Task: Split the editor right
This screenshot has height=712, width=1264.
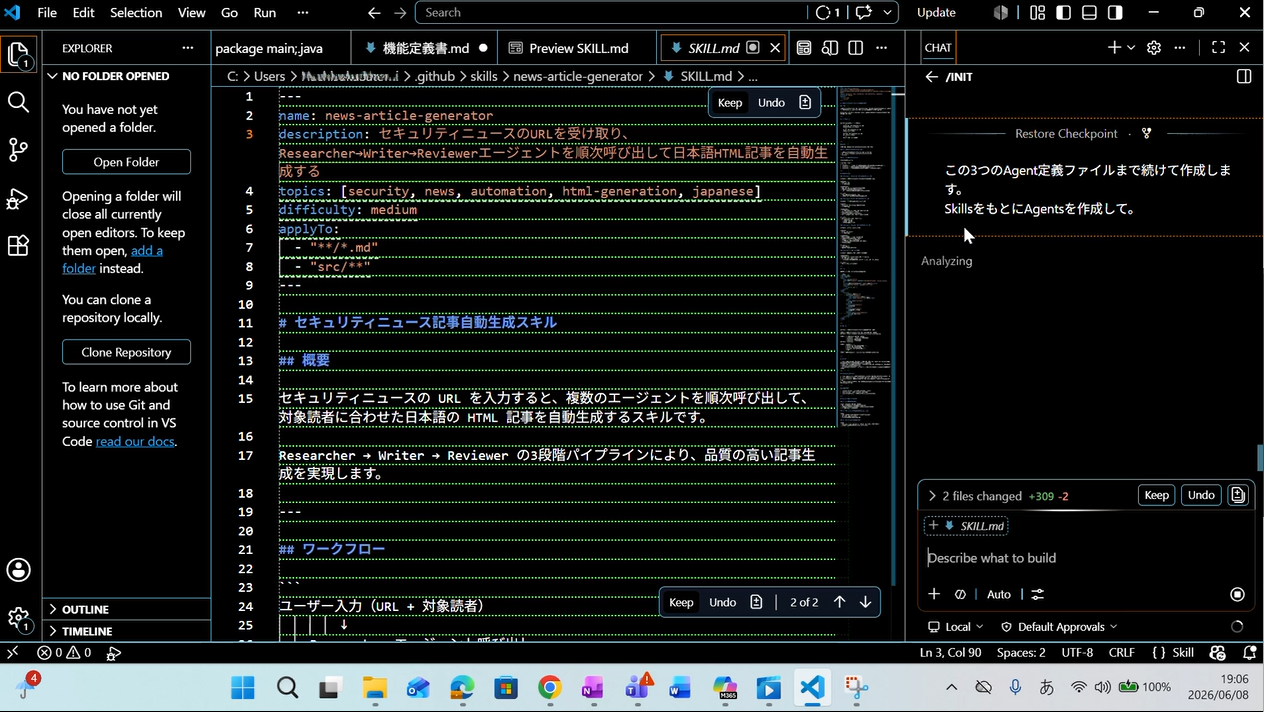Action: (x=856, y=47)
